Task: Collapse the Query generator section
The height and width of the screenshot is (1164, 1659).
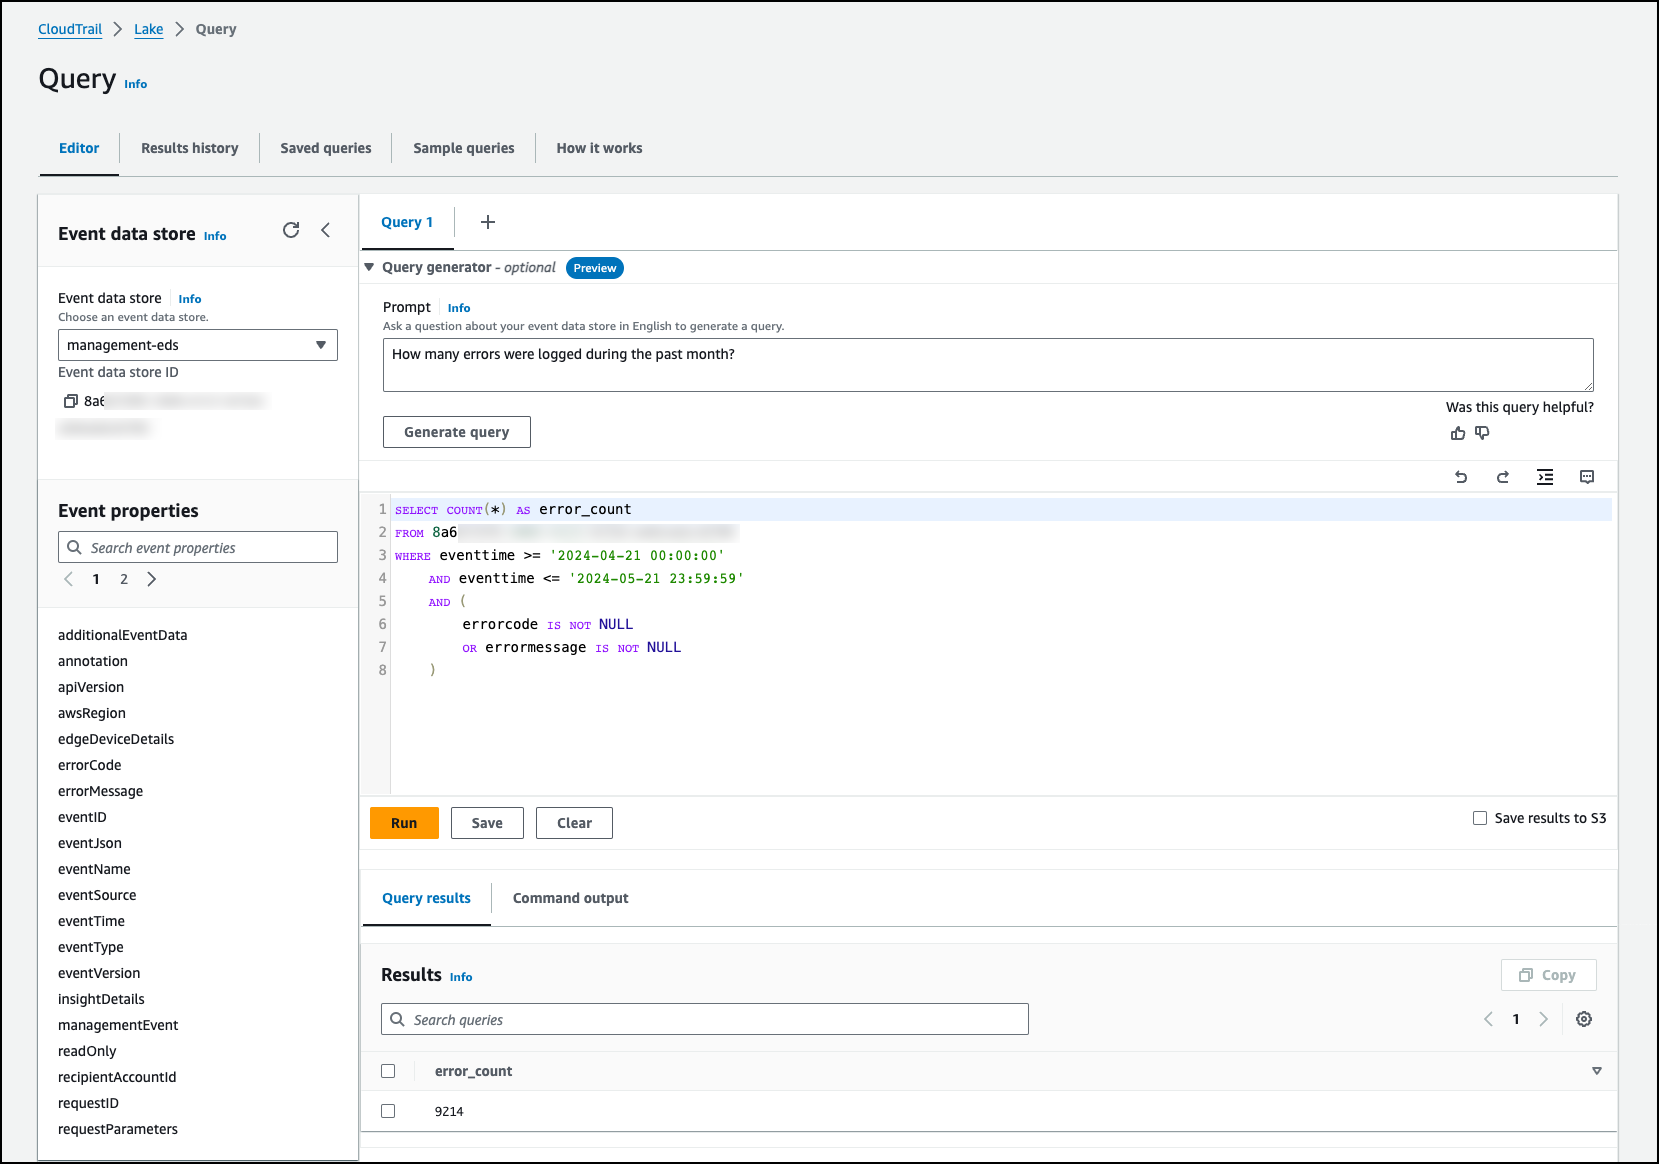Action: tap(369, 267)
